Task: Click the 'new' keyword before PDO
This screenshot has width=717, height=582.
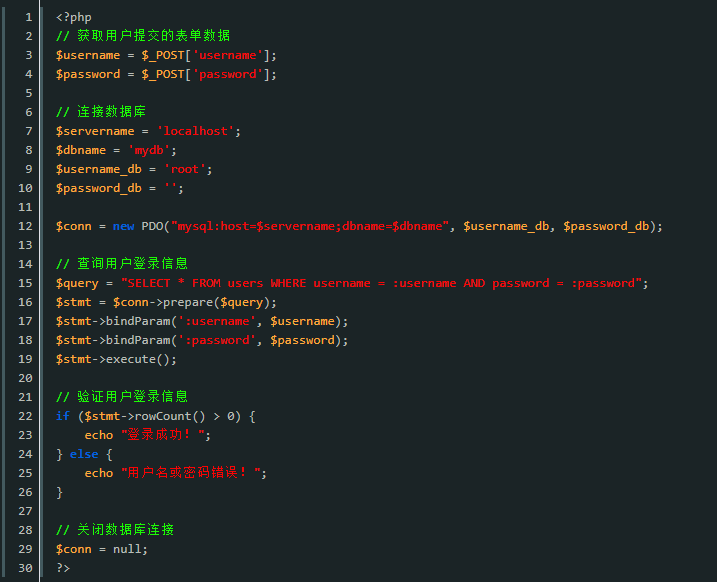Action: tap(123, 226)
